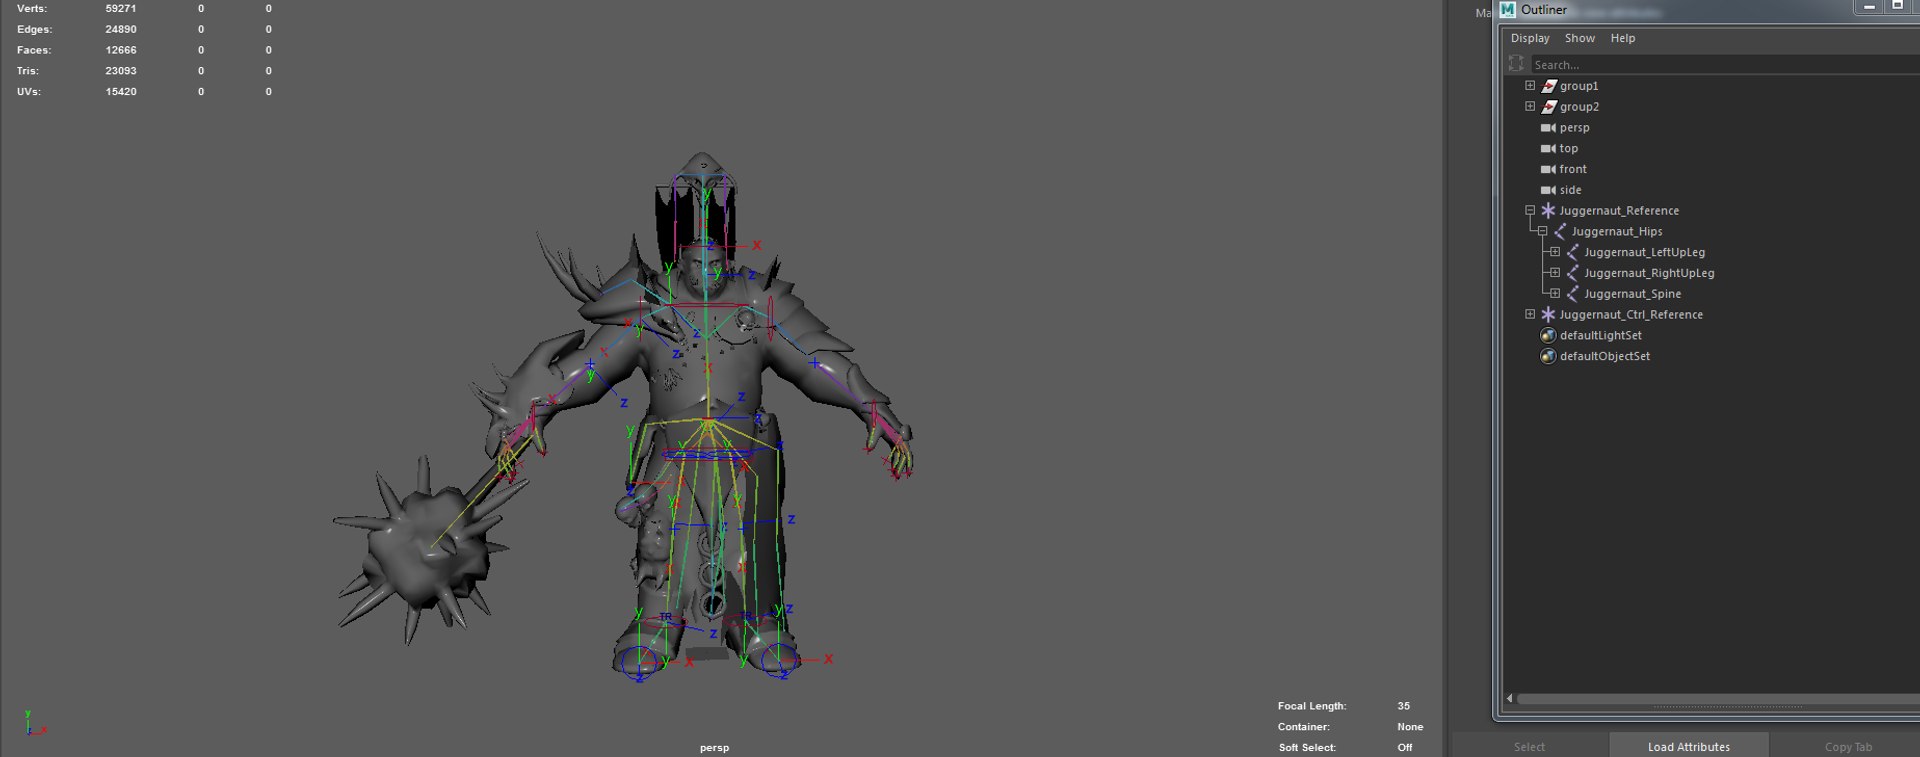This screenshot has width=1920, height=757.
Task: Expand the Juggernaut_Spine joint
Action: click(x=1555, y=293)
